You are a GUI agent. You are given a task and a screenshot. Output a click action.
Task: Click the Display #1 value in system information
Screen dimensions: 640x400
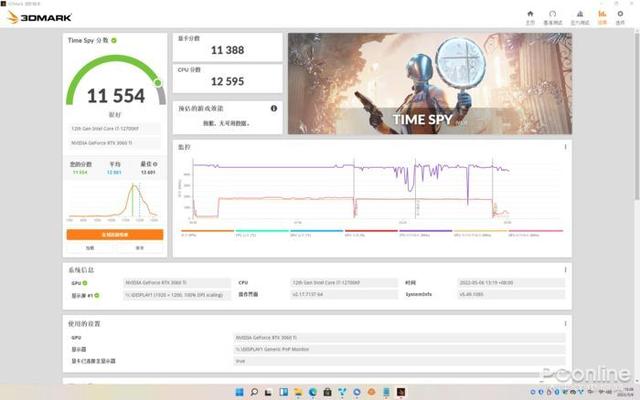pyautogui.click(x=177, y=295)
